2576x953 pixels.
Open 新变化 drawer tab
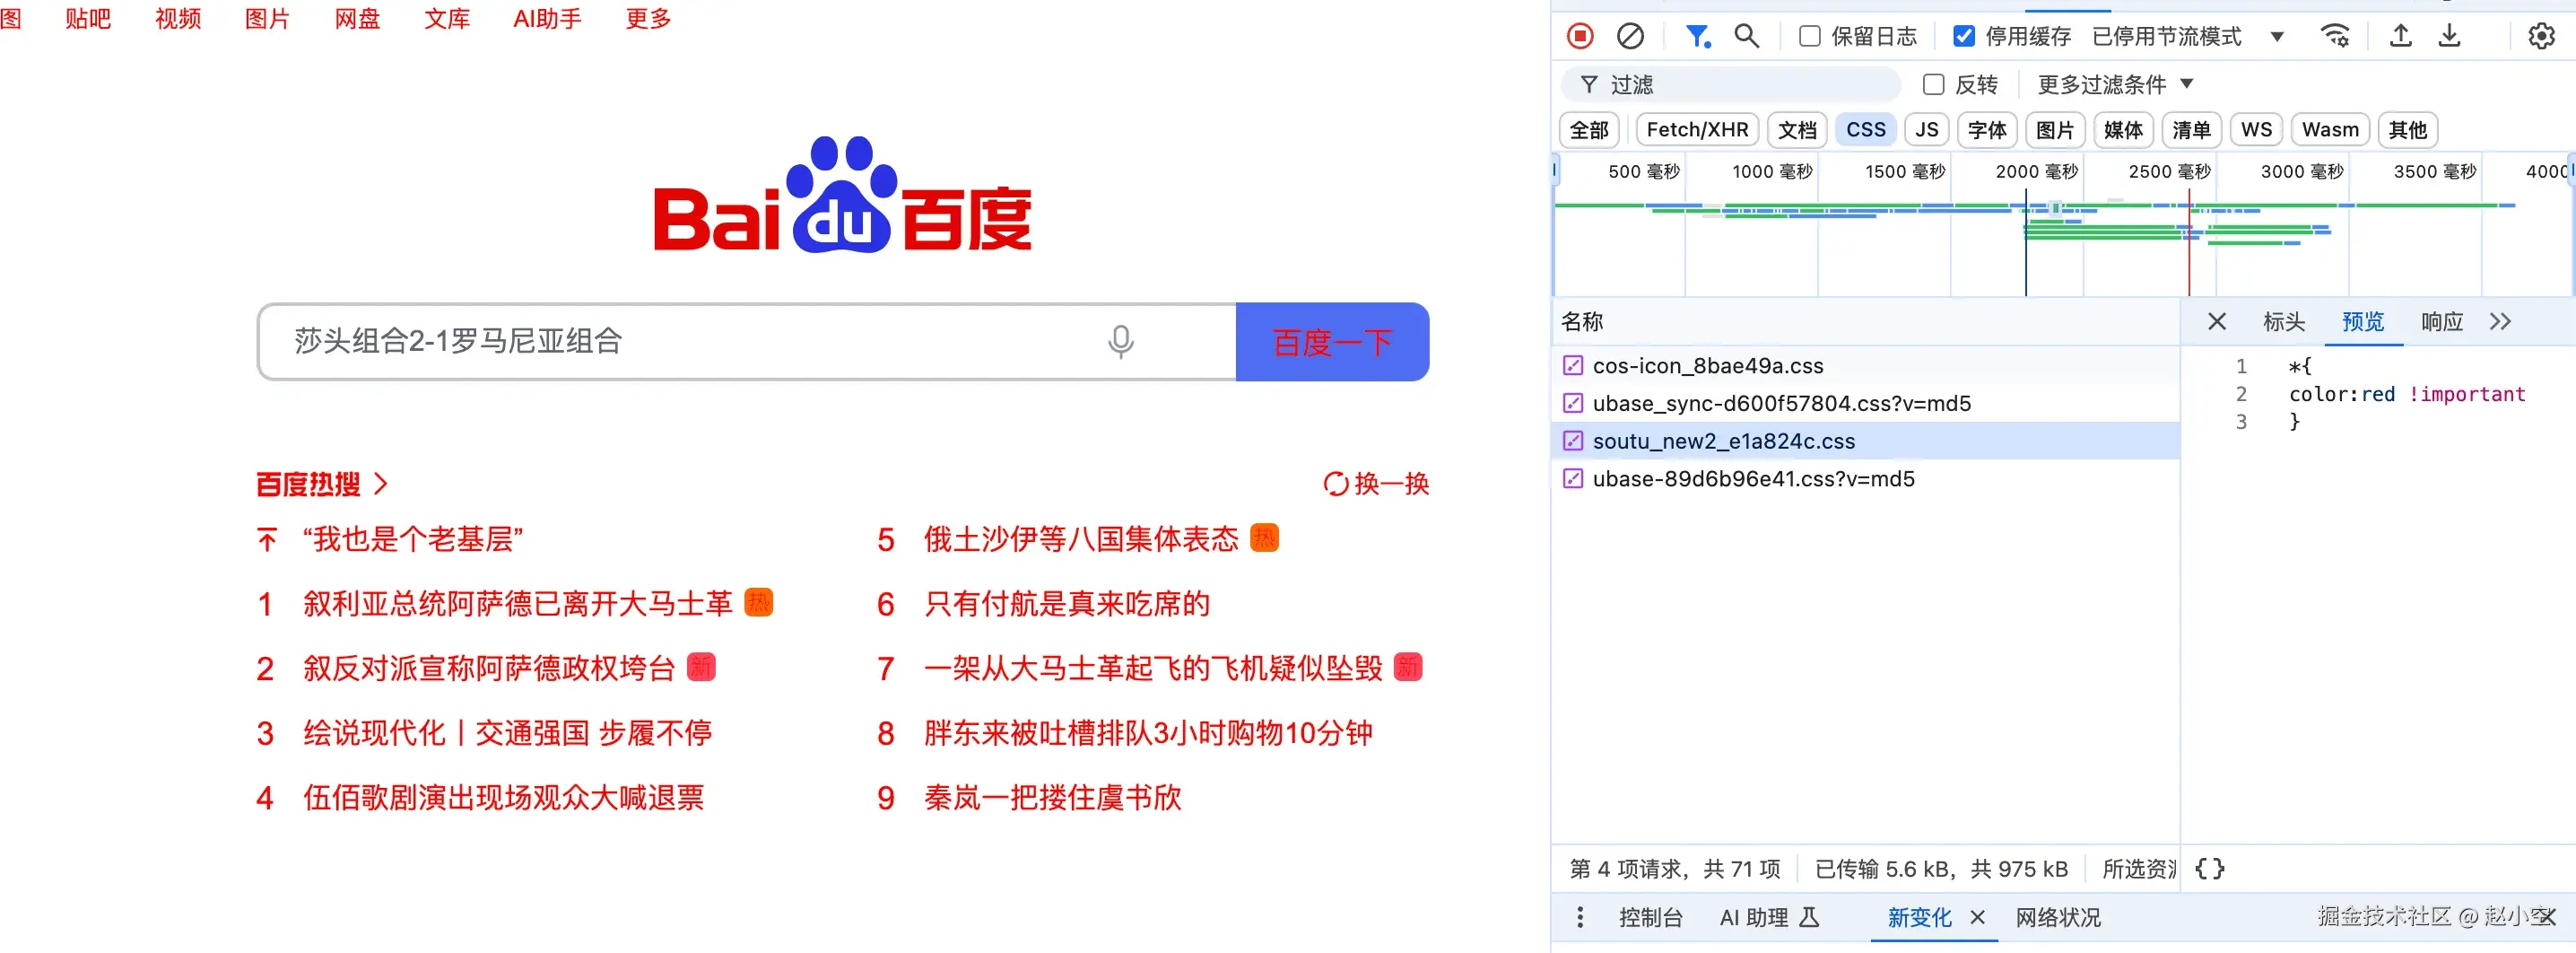click(1919, 917)
